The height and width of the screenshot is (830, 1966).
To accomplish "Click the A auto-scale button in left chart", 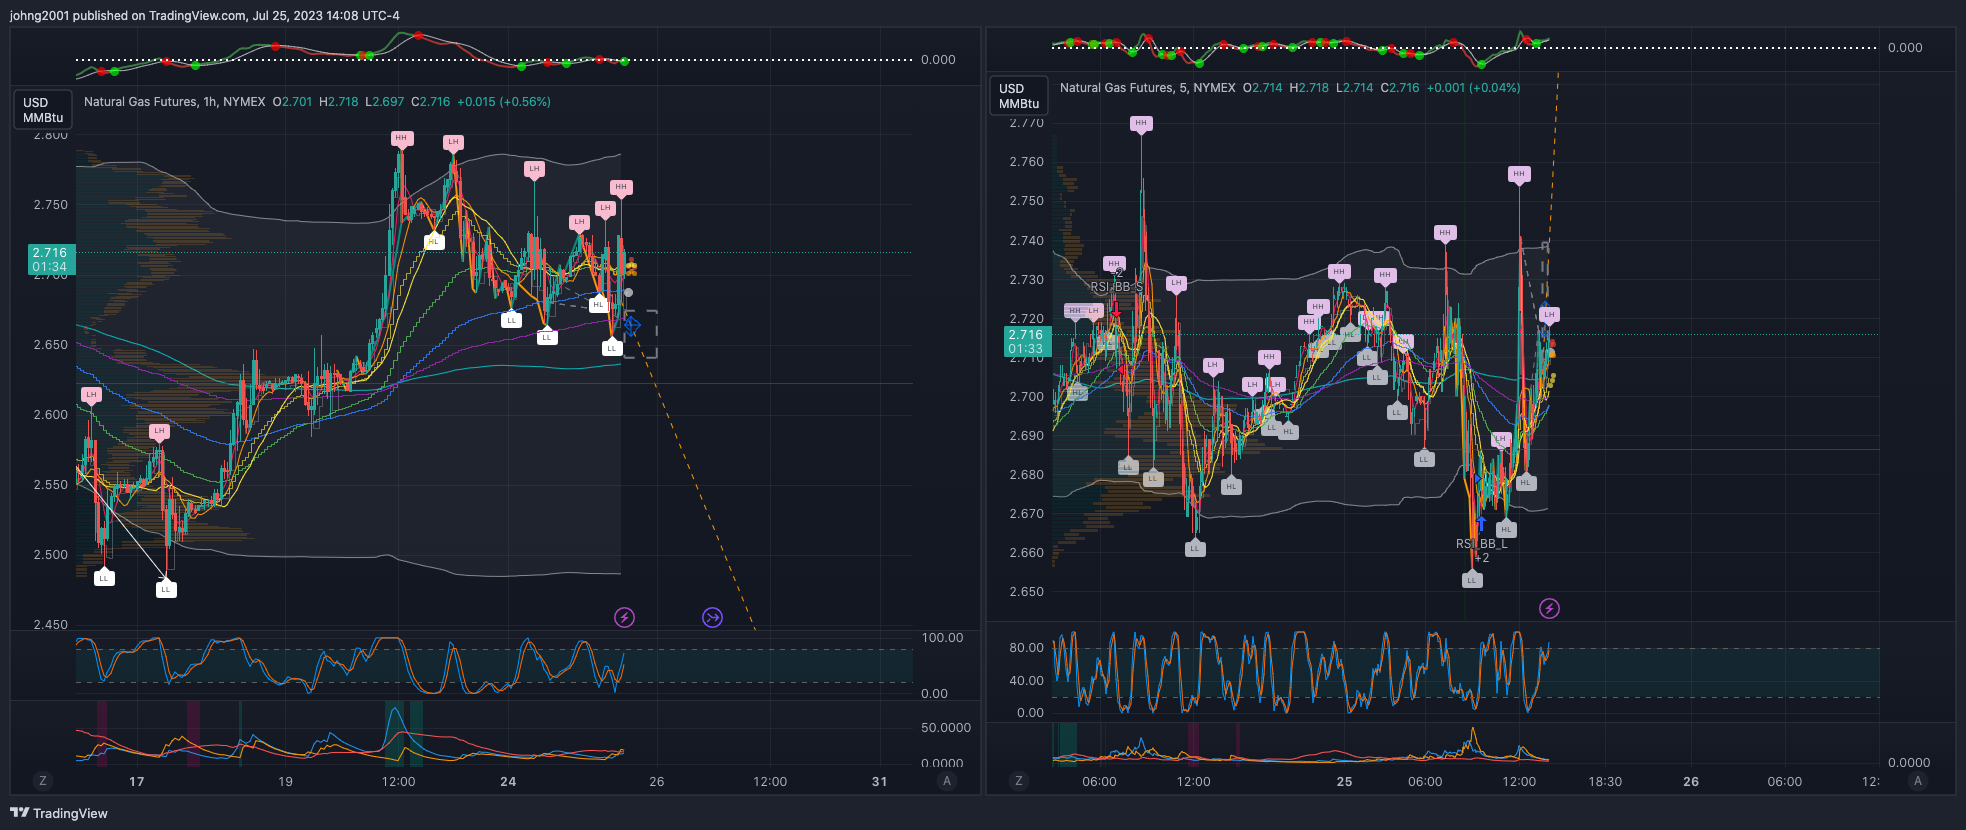I will pyautogui.click(x=946, y=781).
